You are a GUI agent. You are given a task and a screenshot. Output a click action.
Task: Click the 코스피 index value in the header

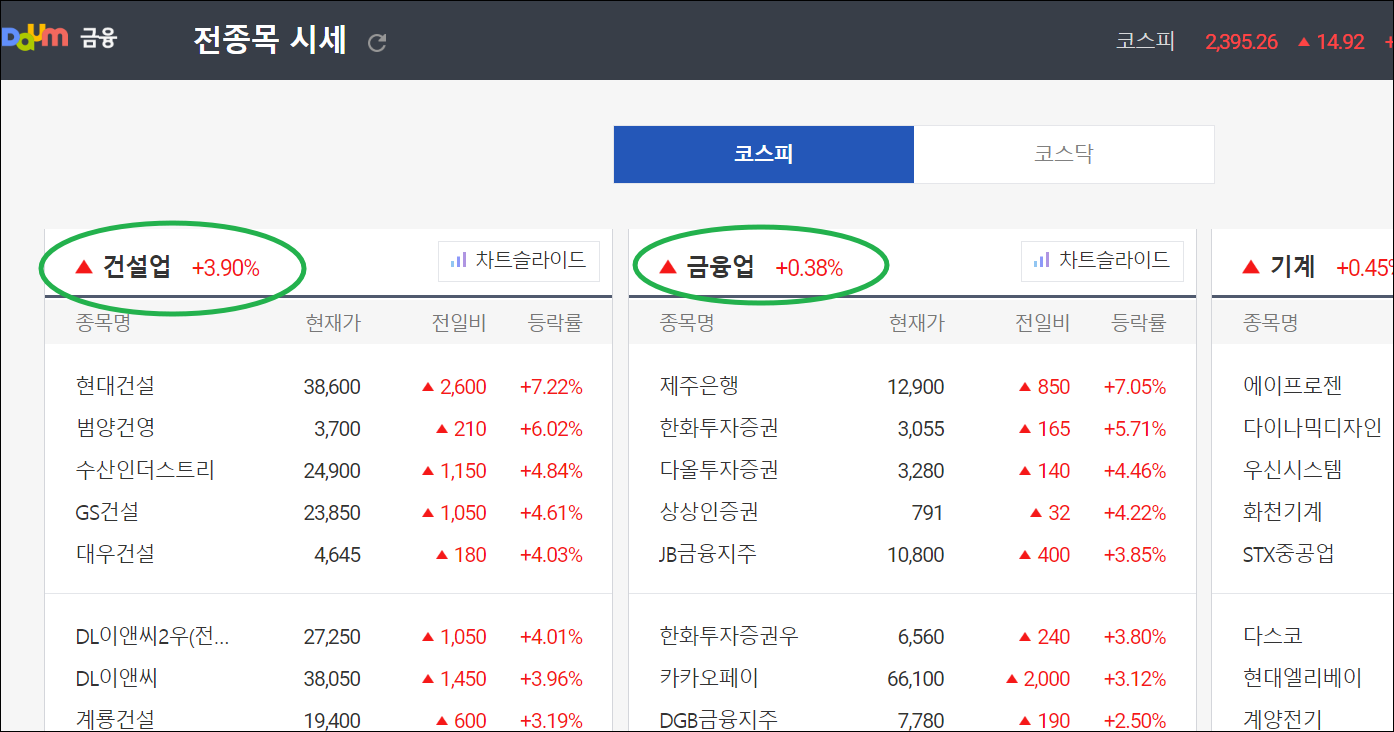(x=1240, y=41)
